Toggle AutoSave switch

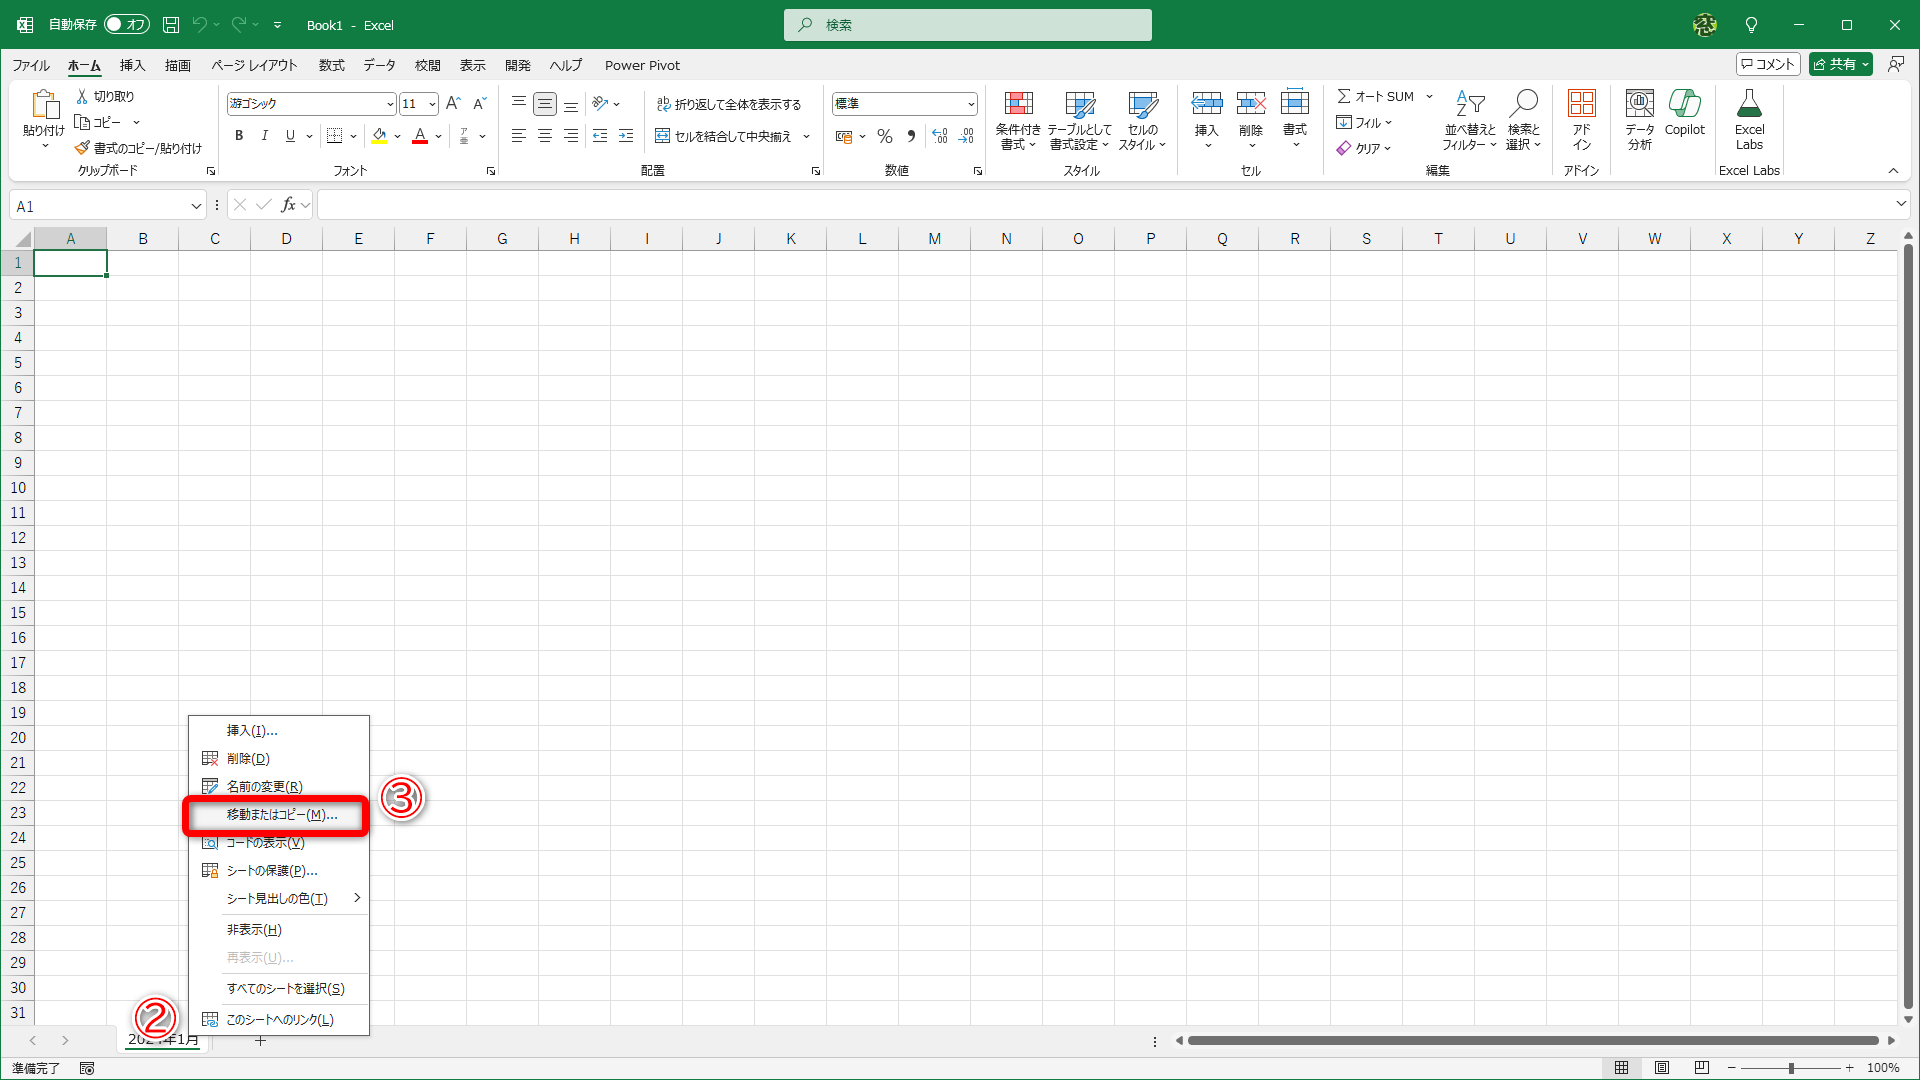126,24
